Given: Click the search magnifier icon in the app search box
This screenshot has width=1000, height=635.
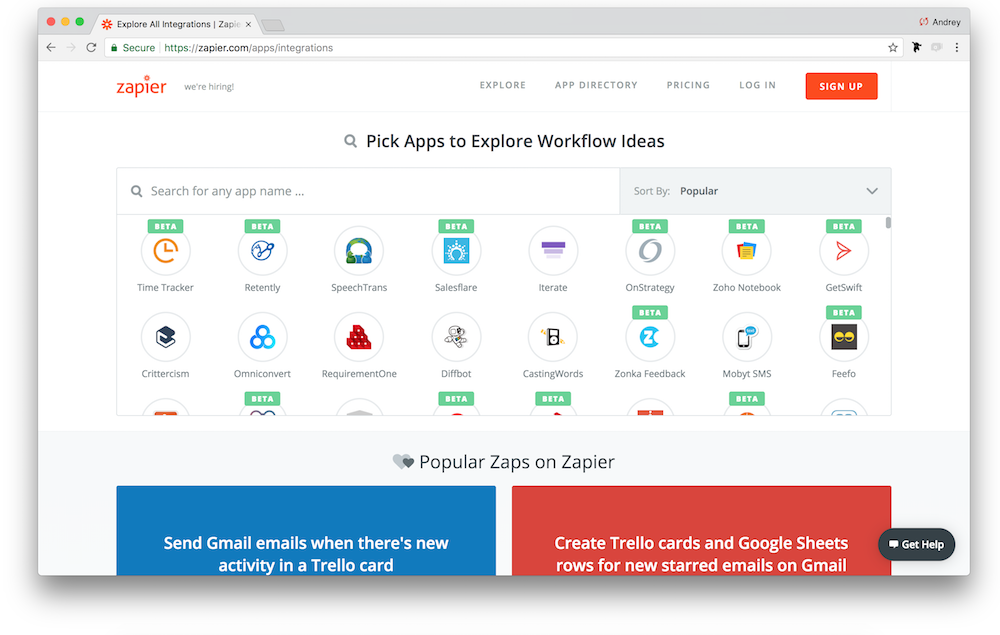Looking at the screenshot, I should (x=136, y=191).
